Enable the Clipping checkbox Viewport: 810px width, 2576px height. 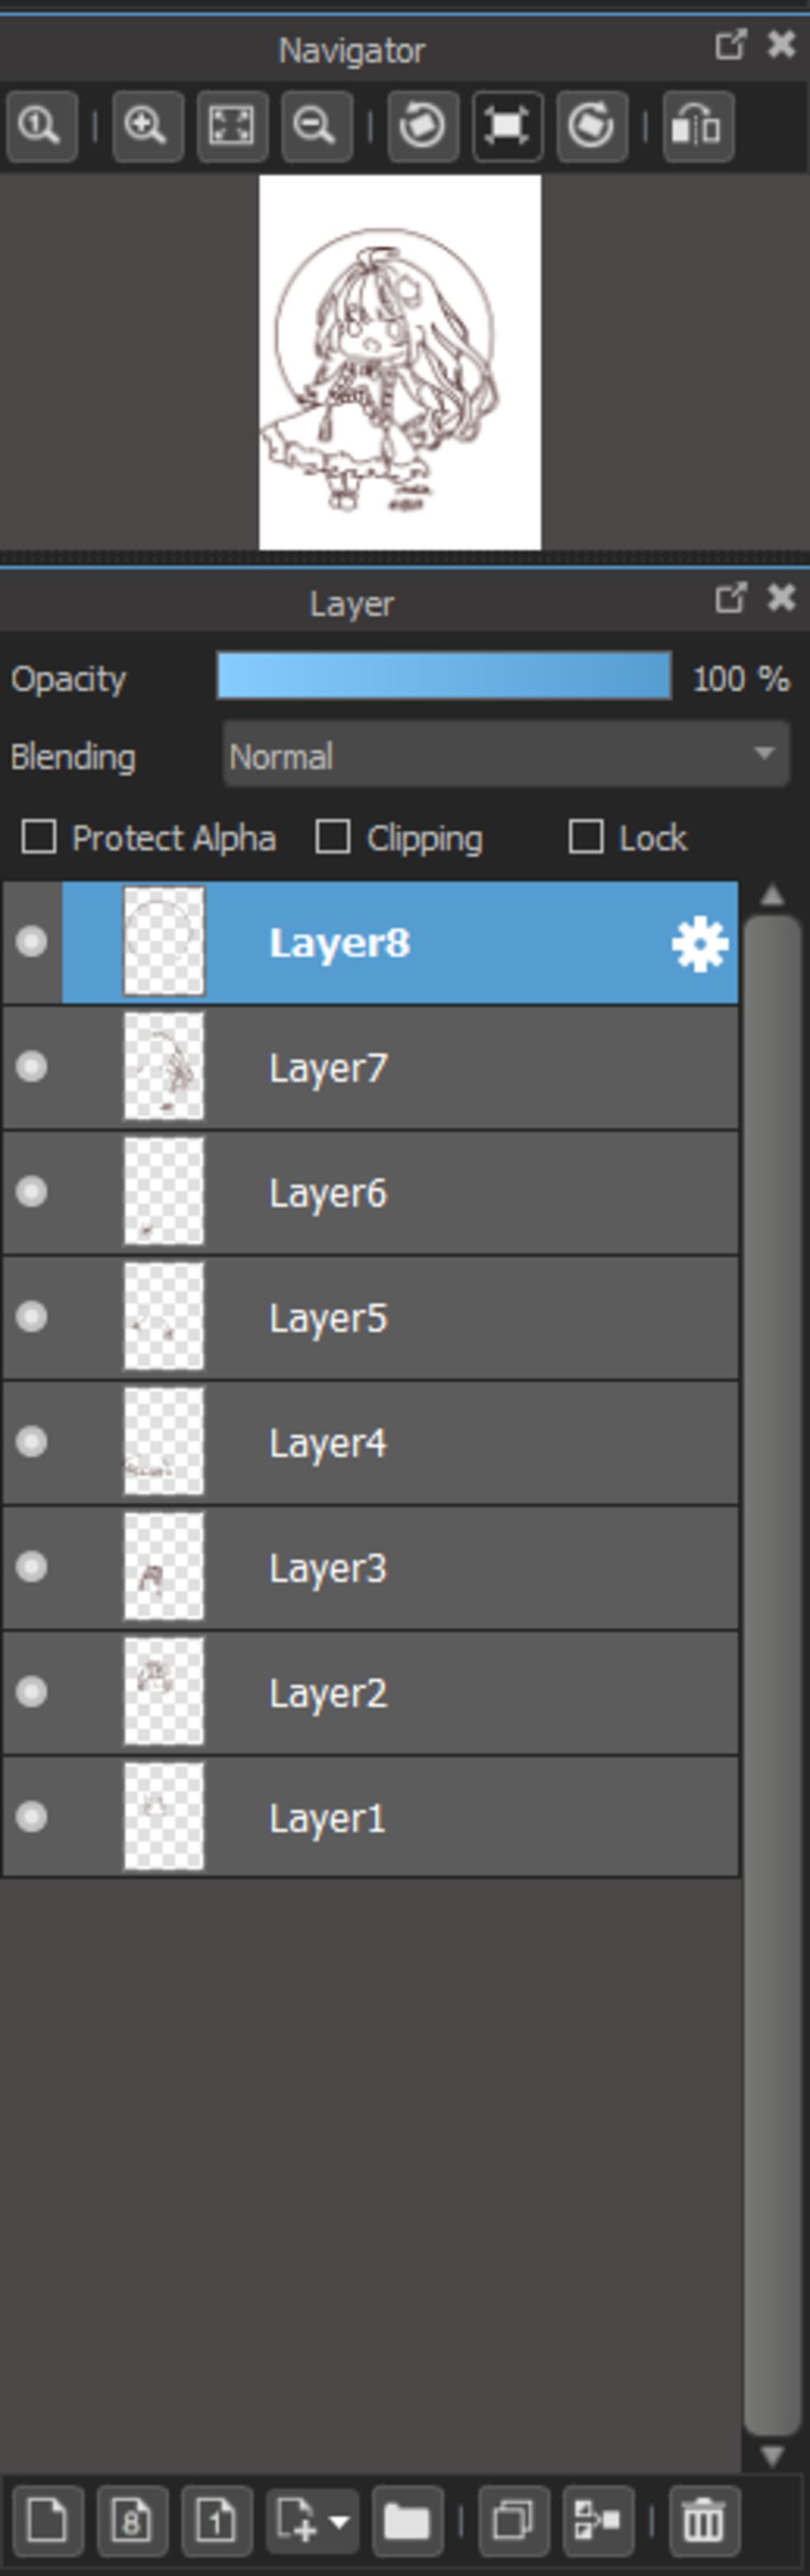click(333, 837)
